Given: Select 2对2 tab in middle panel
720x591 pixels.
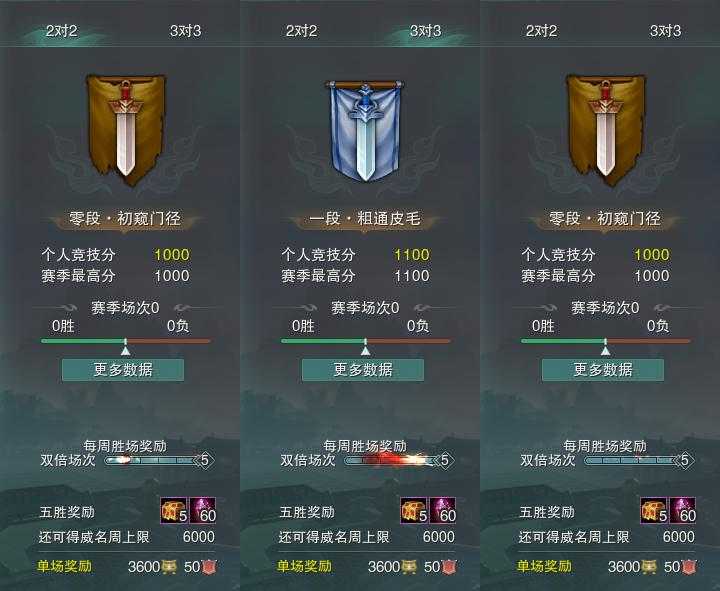Looking at the screenshot, I should pos(301,31).
